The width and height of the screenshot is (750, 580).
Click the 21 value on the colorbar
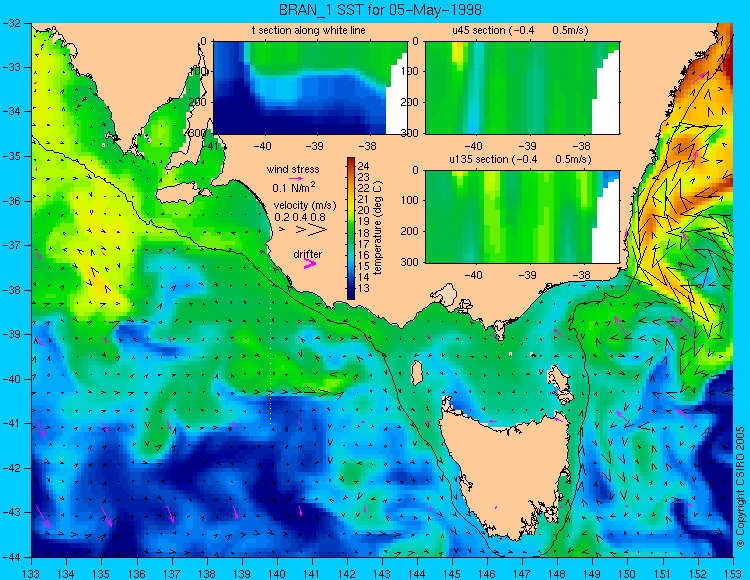[363, 199]
